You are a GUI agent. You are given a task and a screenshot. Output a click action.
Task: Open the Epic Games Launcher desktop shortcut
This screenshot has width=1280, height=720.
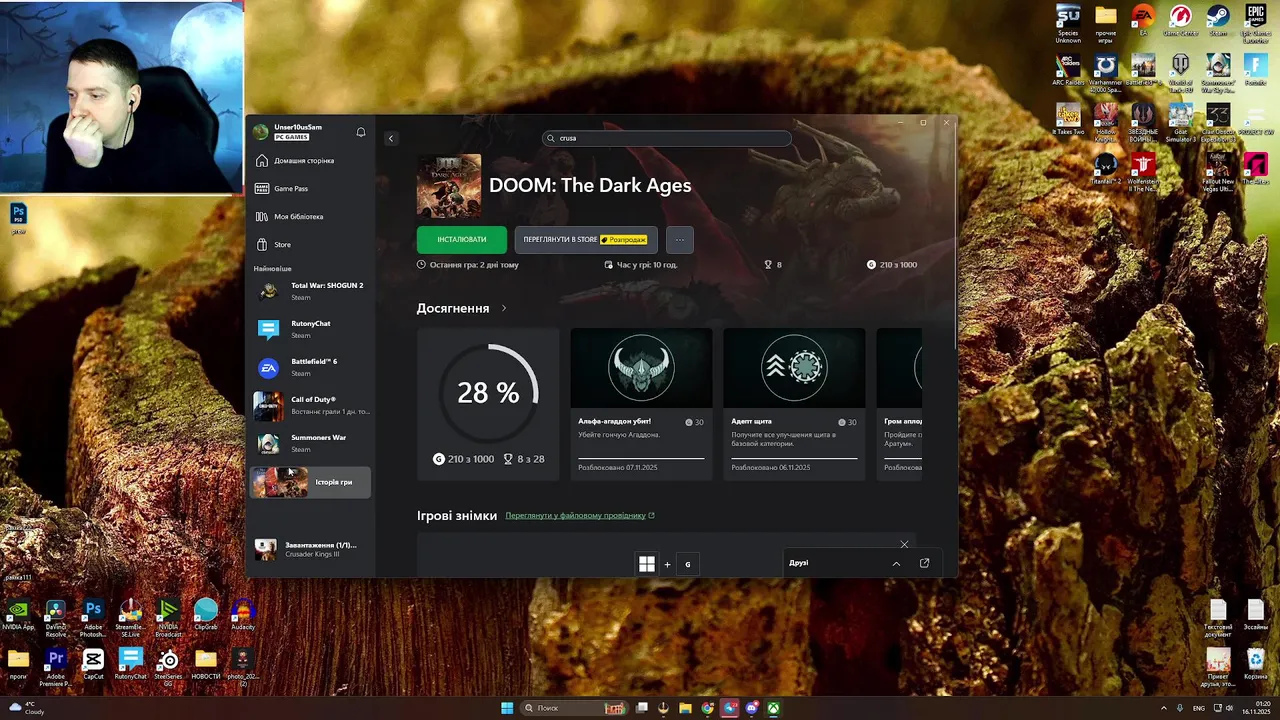[x=1256, y=24]
